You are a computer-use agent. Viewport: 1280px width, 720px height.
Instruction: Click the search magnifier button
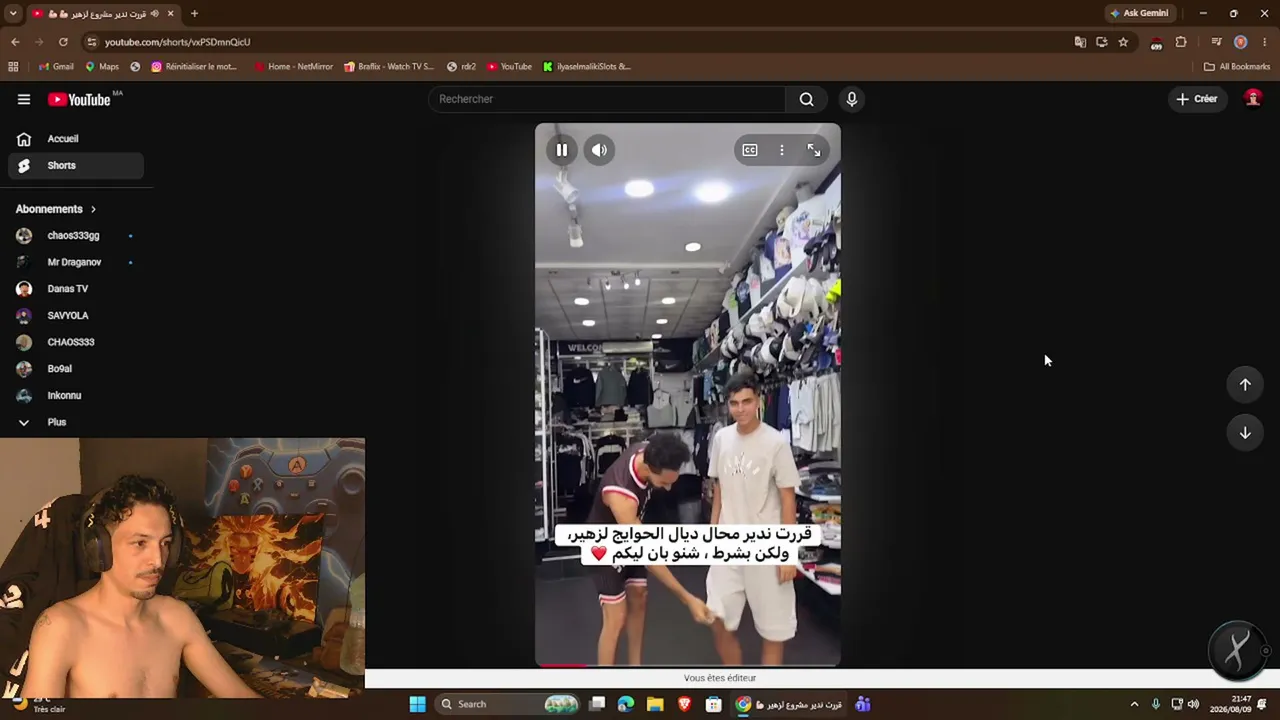pyautogui.click(x=806, y=99)
